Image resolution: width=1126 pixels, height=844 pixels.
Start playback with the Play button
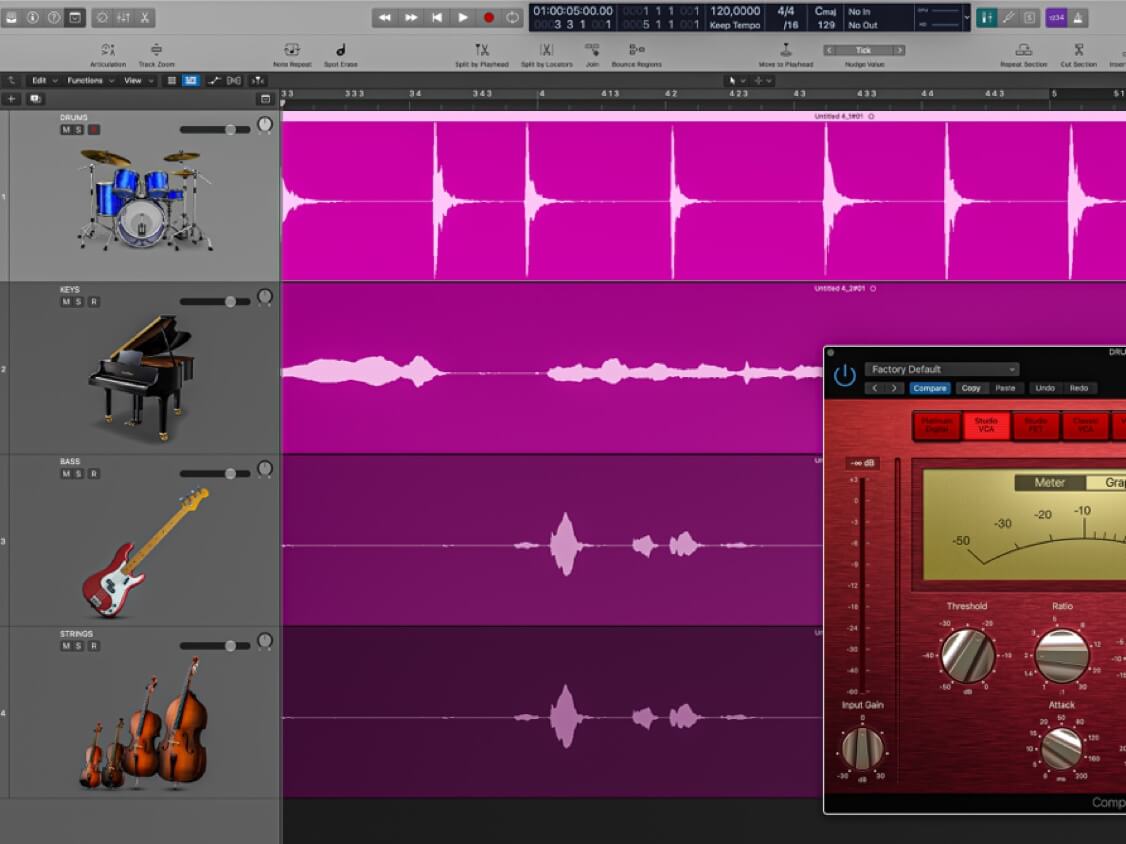[462, 17]
